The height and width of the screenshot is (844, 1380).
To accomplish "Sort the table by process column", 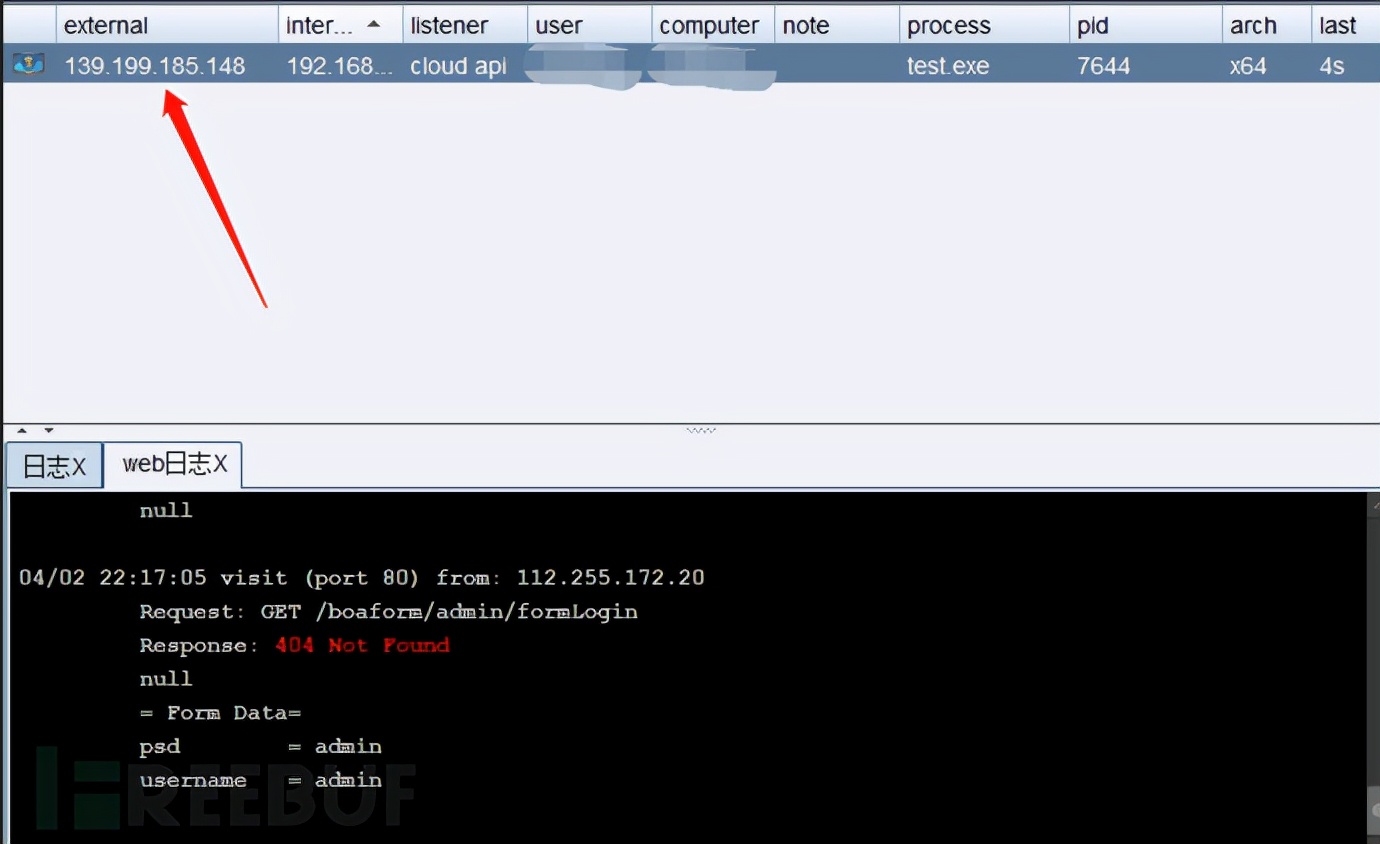I will (x=984, y=25).
